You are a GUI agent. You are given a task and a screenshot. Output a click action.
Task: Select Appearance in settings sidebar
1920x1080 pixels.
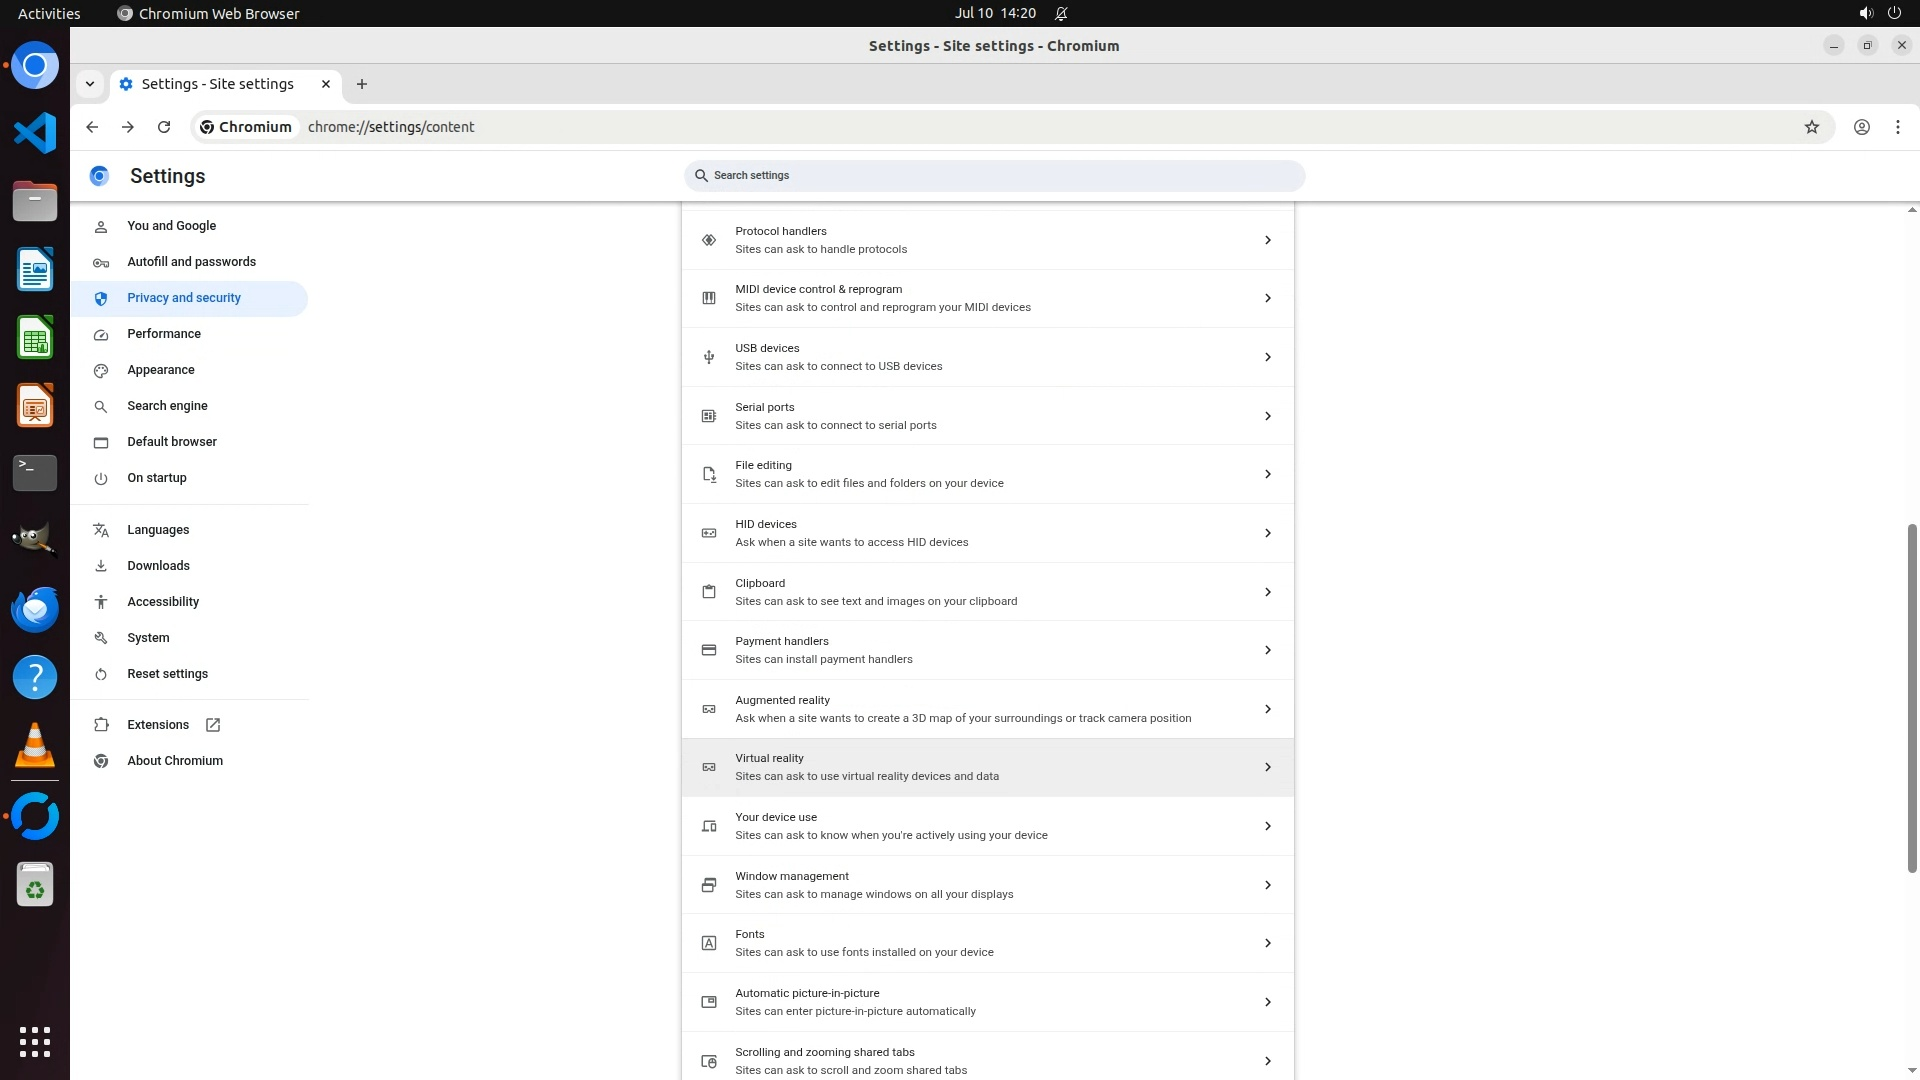click(161, 370)
